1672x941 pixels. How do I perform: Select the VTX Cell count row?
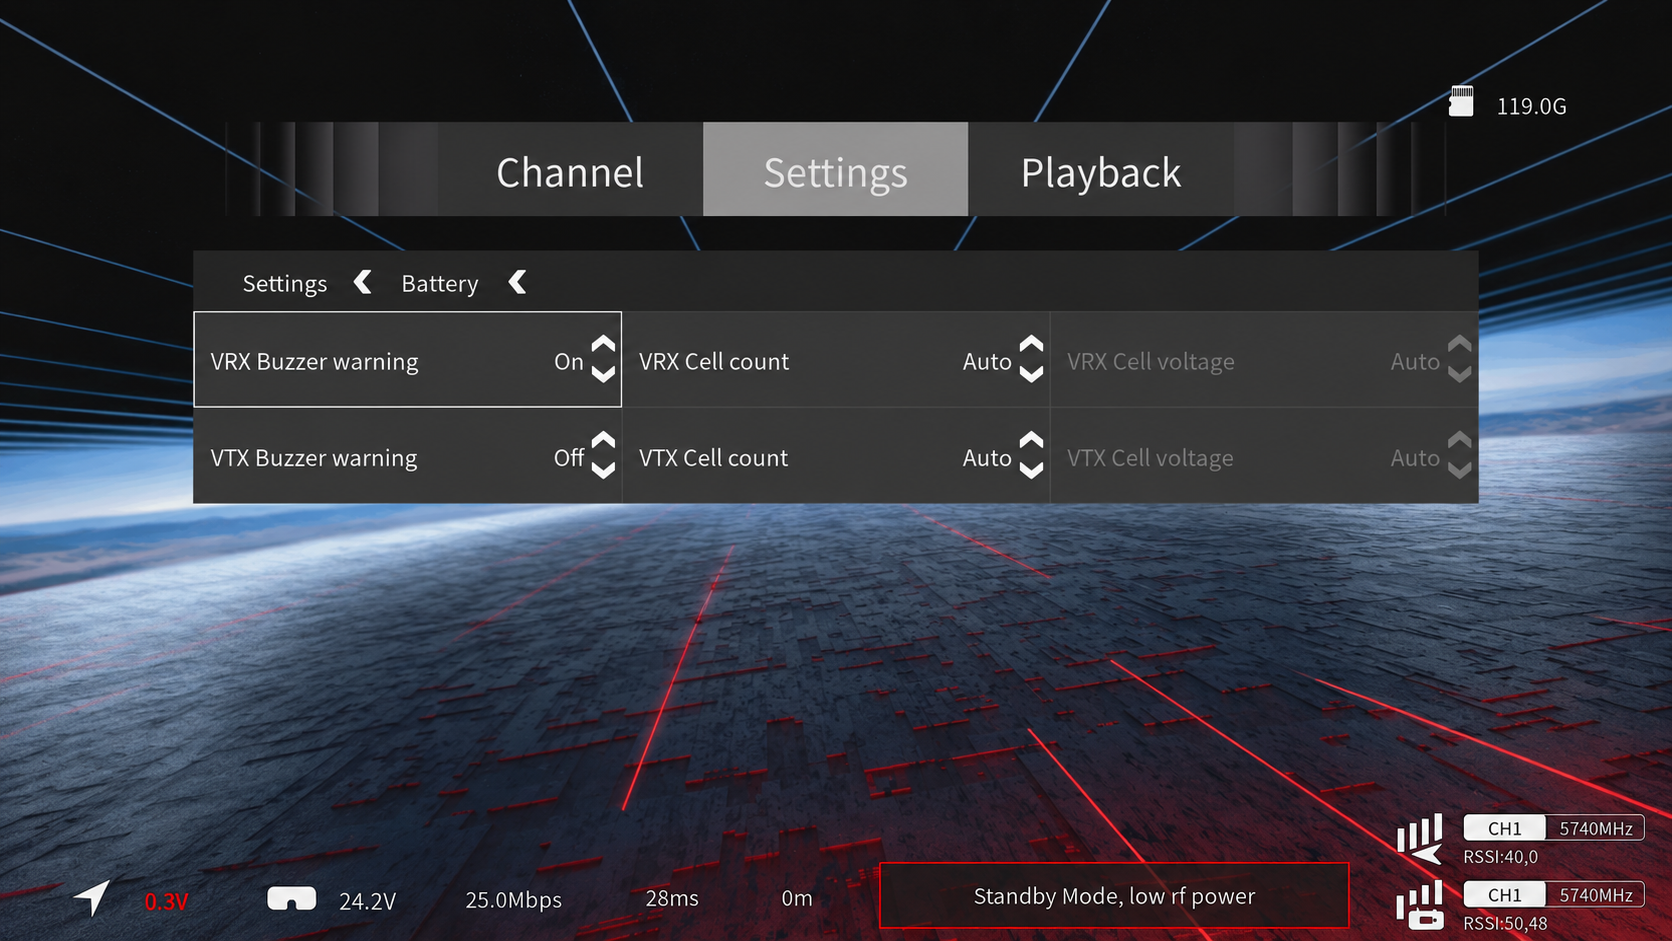click(x=836, y=456)
